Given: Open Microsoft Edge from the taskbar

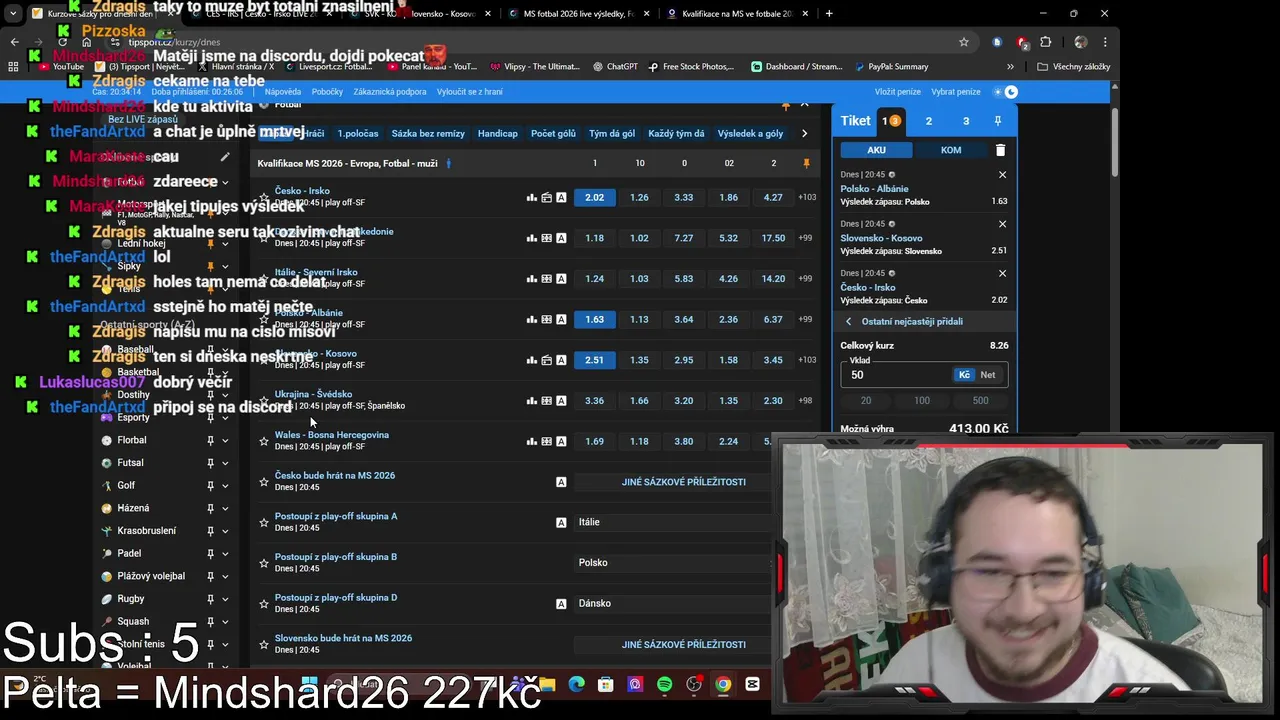Looking at the screenshot, I should coord(577,685).
